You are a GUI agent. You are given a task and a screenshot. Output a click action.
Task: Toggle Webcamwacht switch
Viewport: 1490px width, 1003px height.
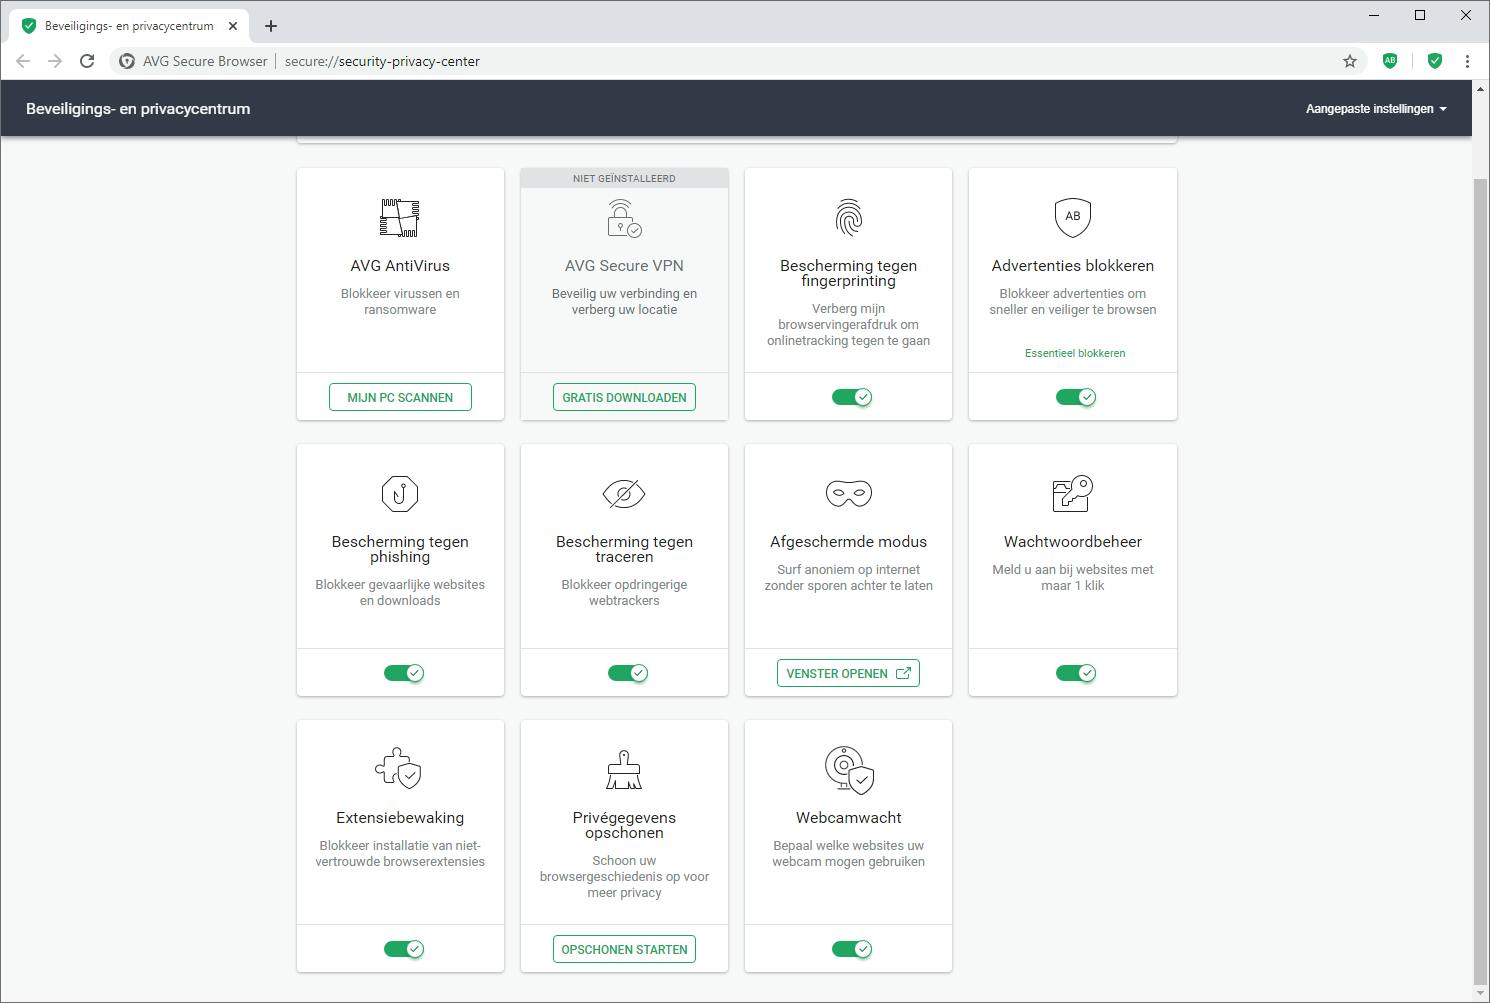point(852,949)
